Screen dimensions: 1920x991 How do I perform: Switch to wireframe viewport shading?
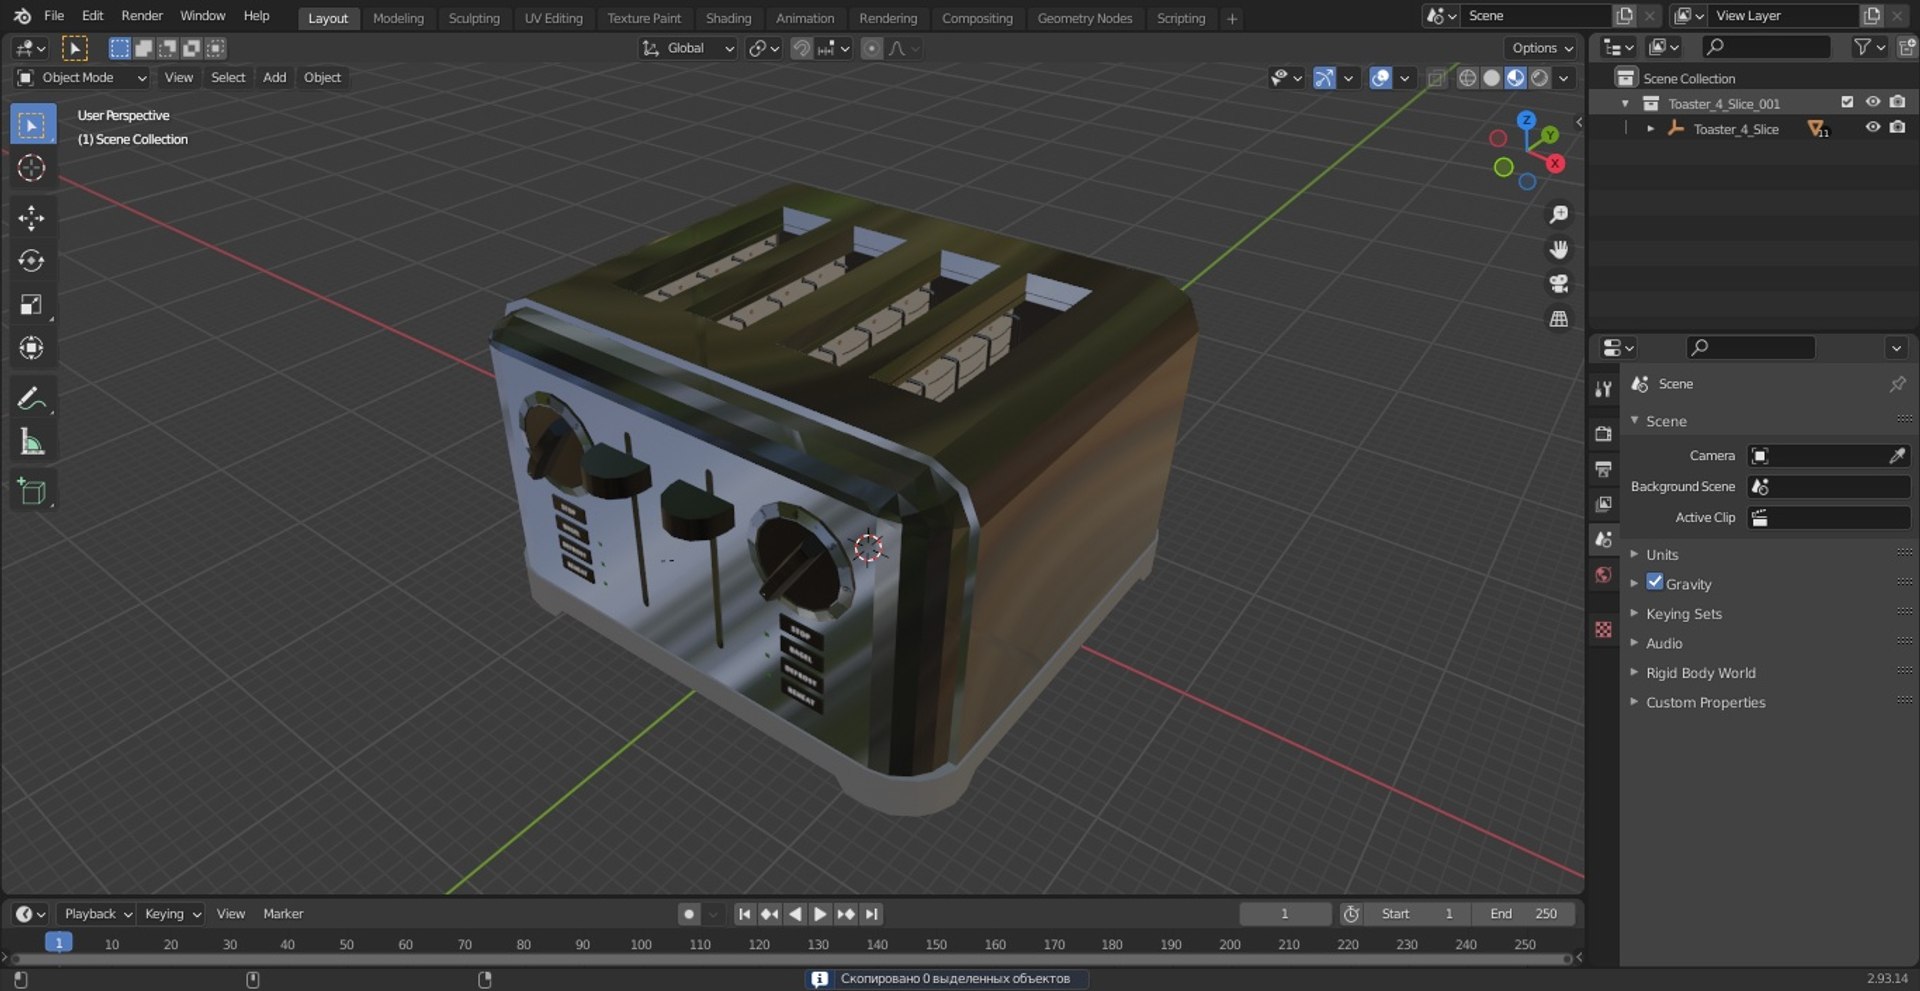[x=1467, y=78]
